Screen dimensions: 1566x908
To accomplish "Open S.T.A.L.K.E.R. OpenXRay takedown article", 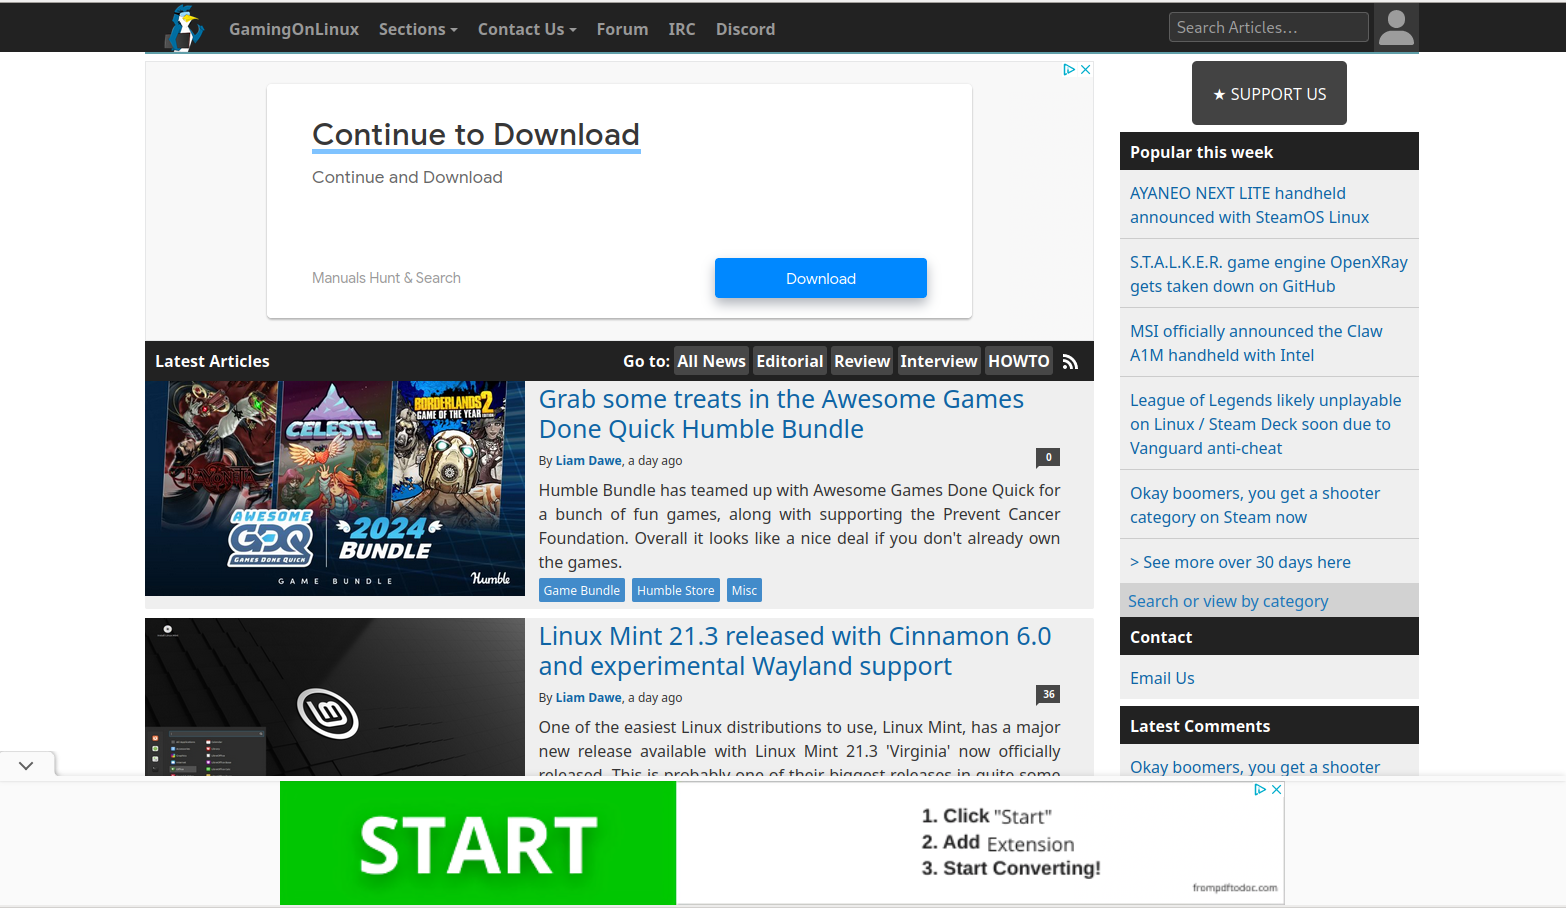I will [x=1268, y=274].
